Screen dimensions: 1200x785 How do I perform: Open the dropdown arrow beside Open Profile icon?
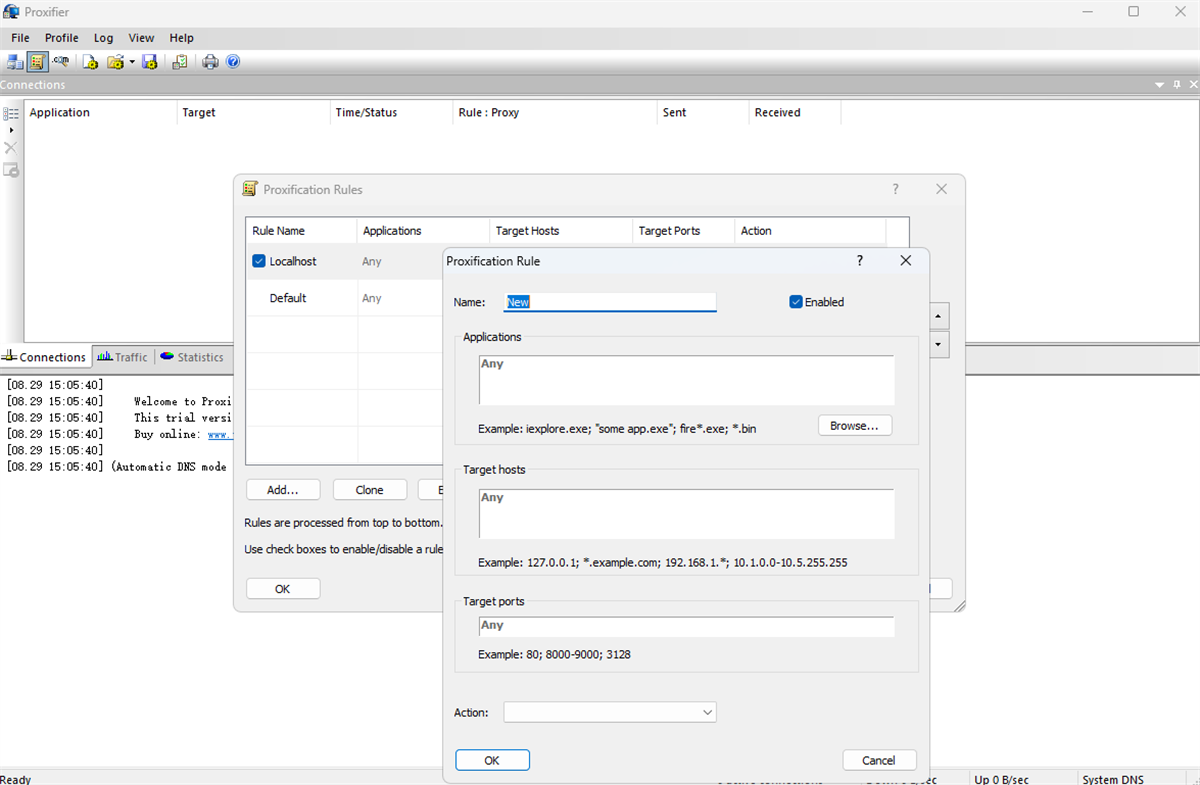click(x=132, y=62)
